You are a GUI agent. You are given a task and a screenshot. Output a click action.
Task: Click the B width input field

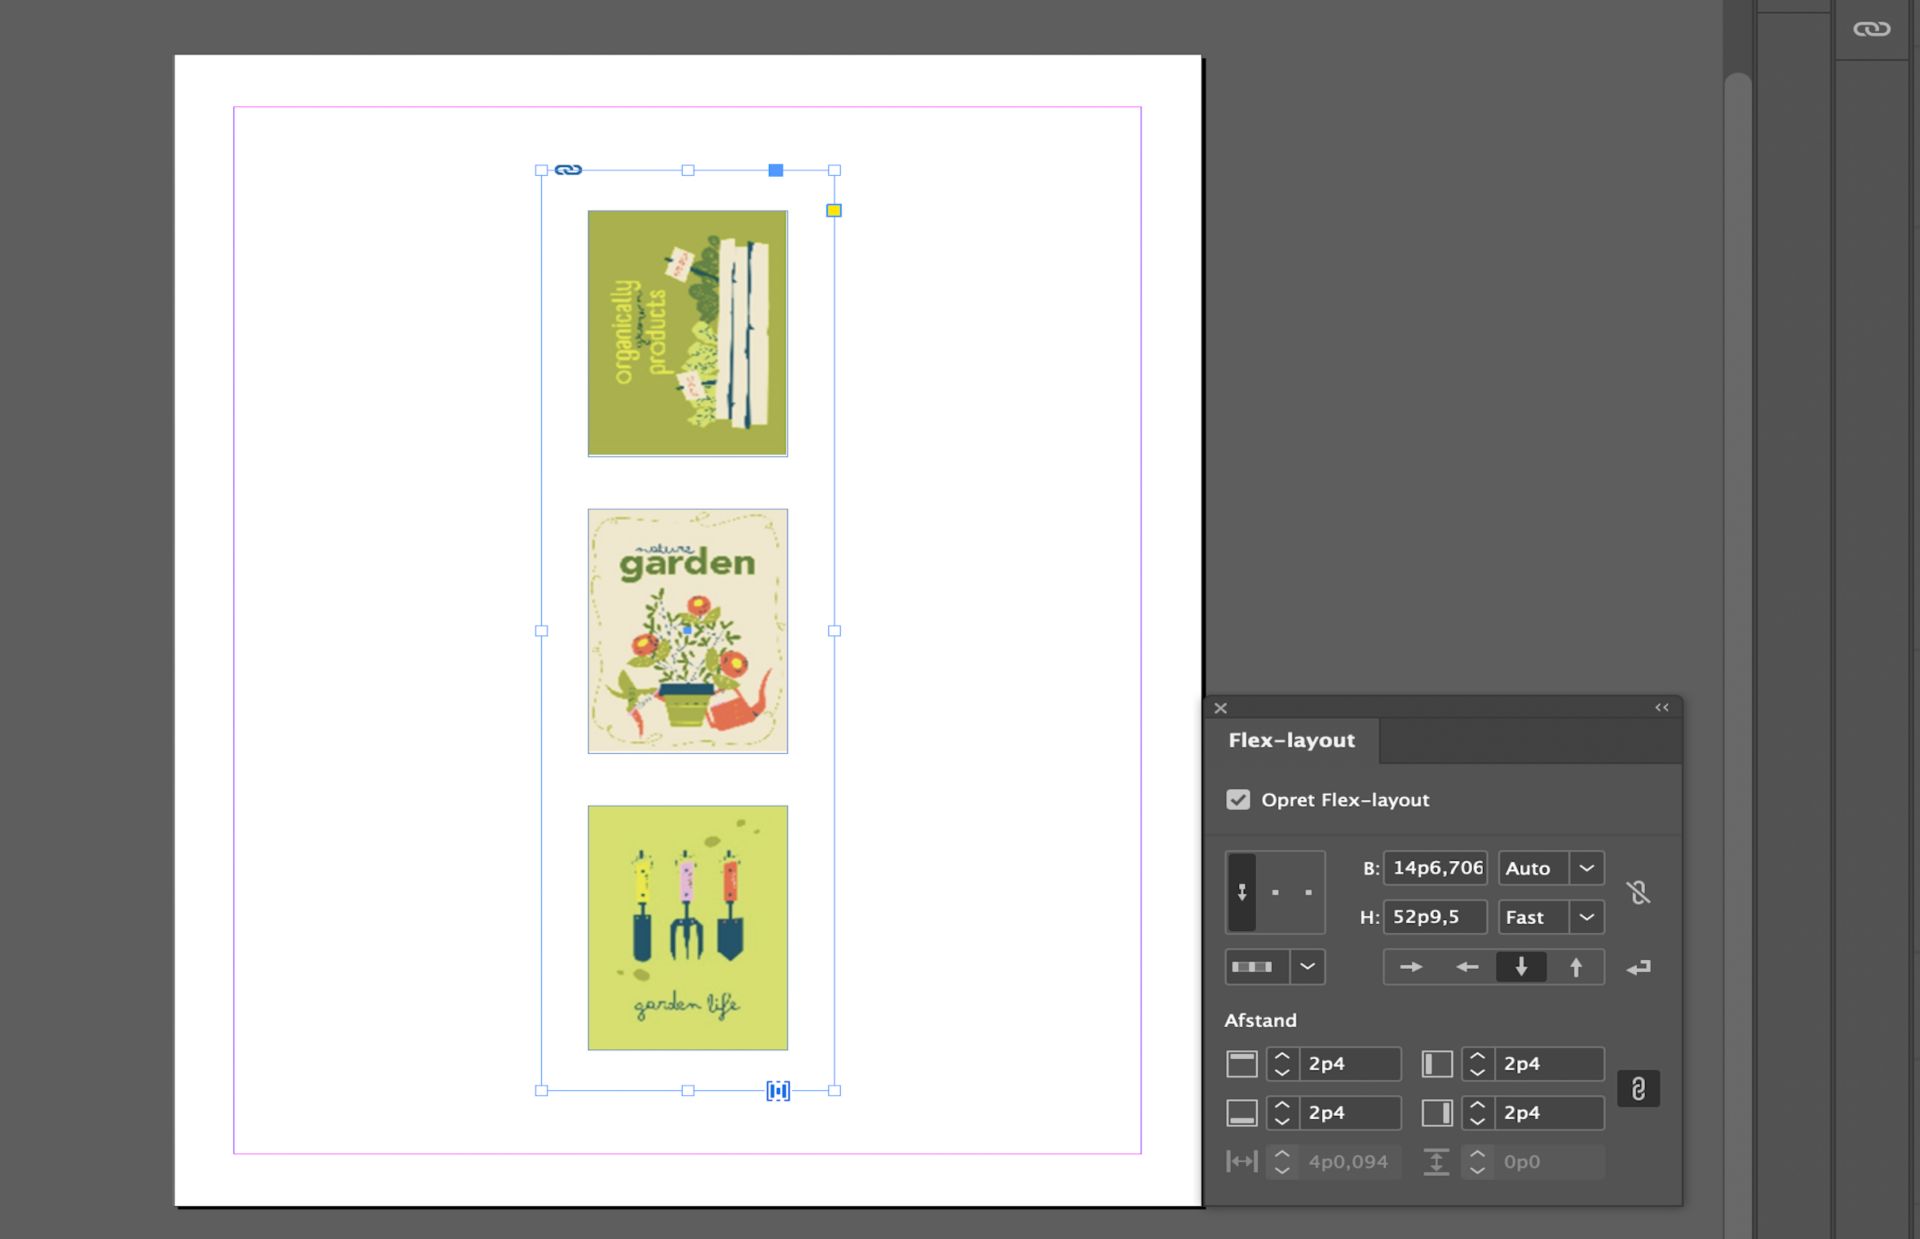point(1435,868)
